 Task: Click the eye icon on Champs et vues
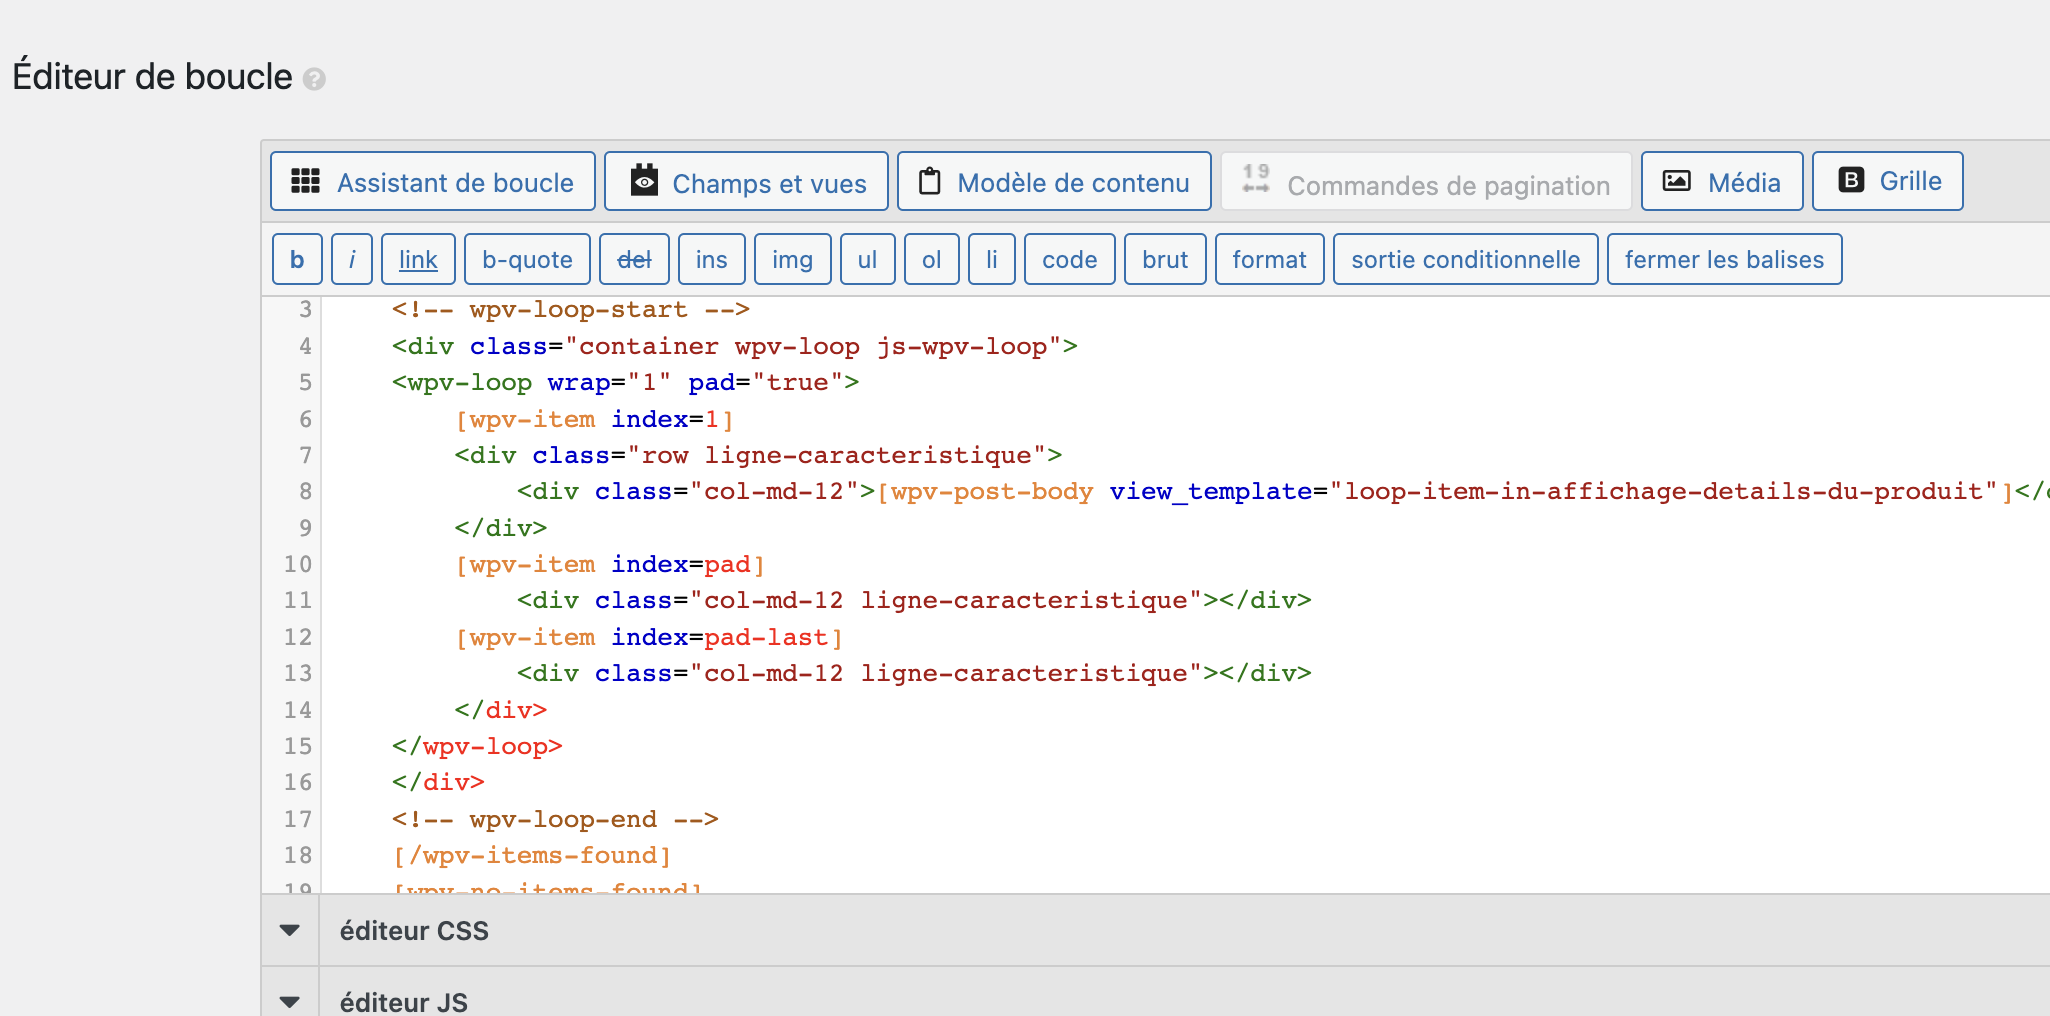(x=645, y=180)
